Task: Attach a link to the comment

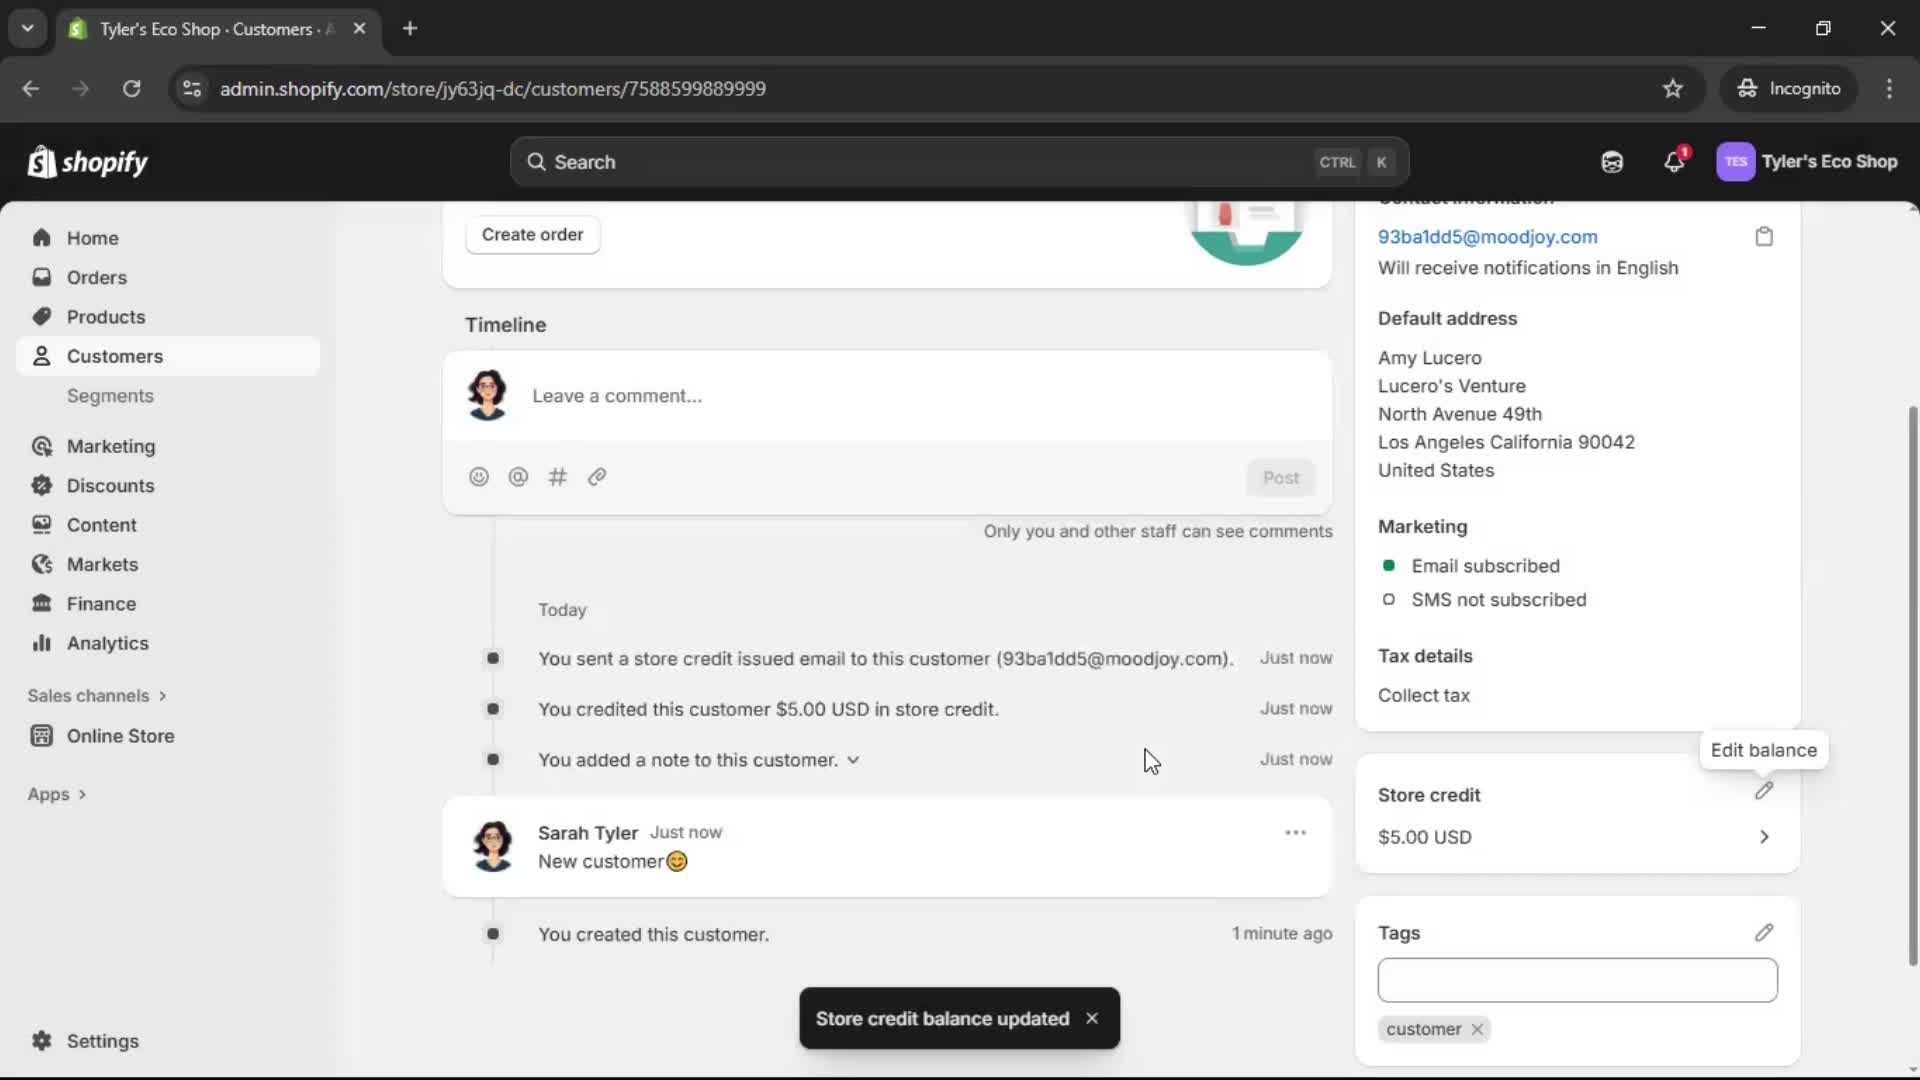Action: pyautogui.click(x=597, y=477)
